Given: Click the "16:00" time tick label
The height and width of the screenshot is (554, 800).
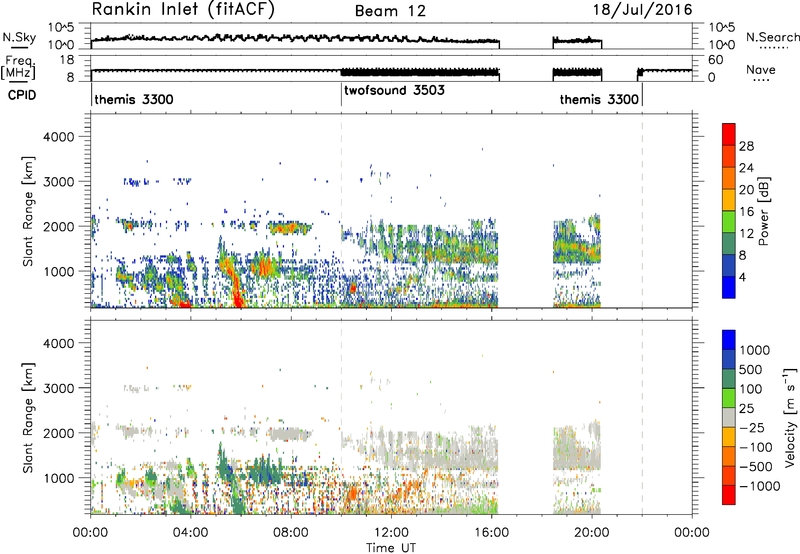Looking at the screenshot, I should (x=491, y=533).
